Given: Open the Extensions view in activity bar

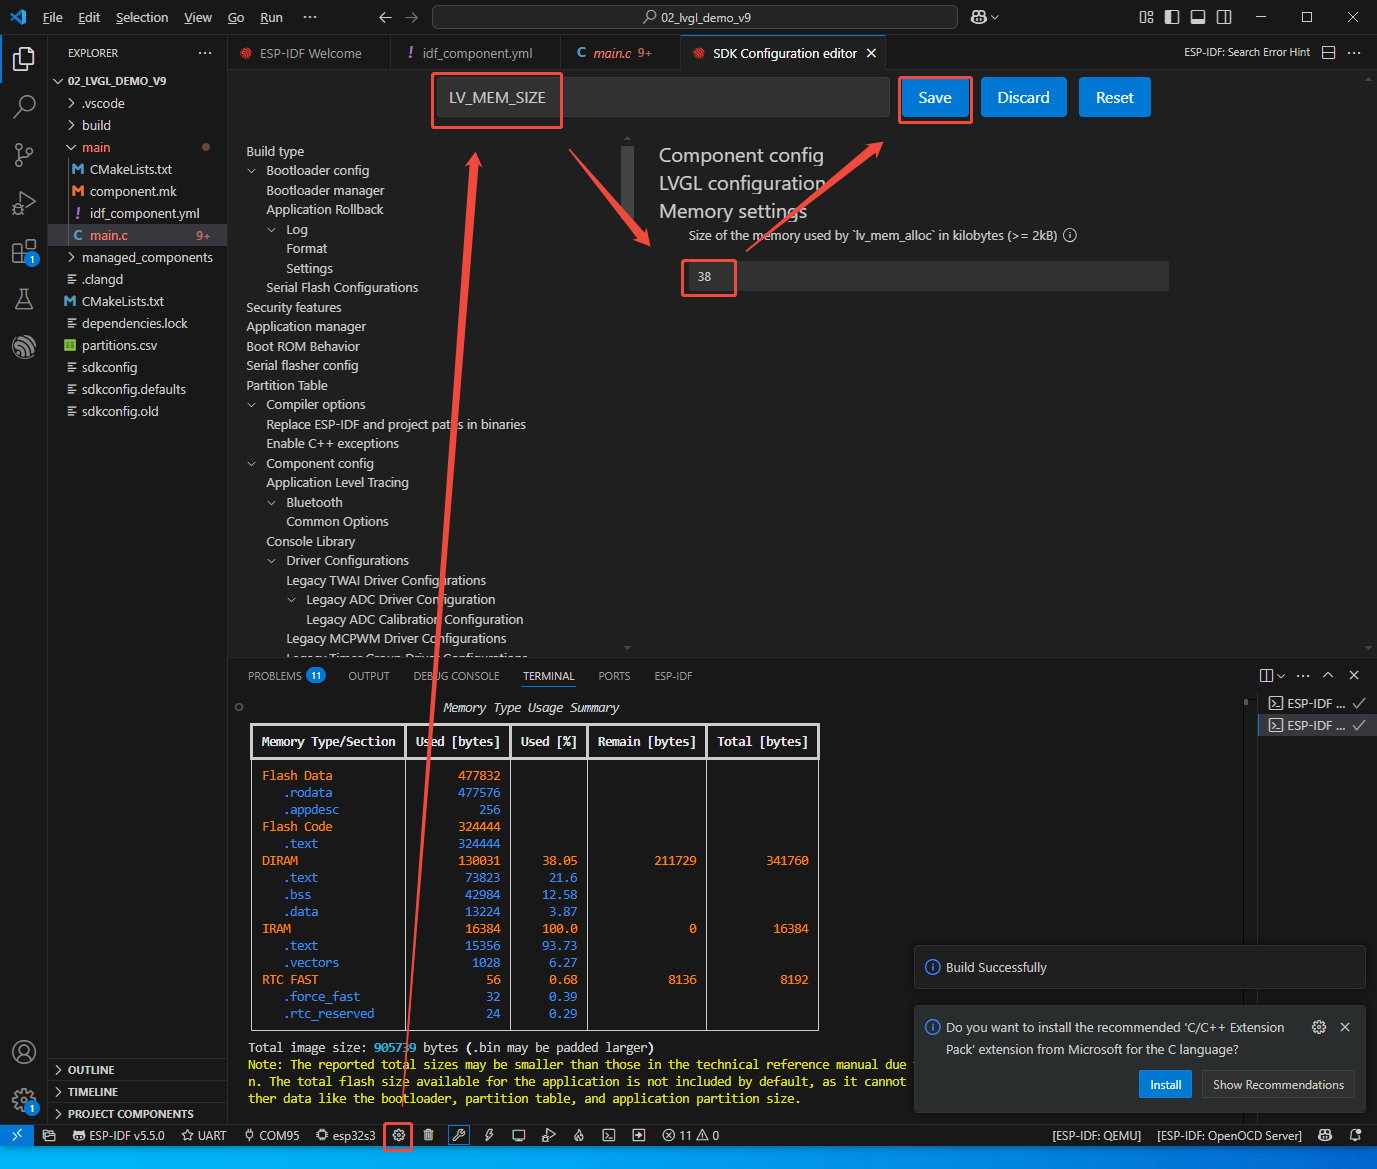Looking at the screenshot, I should (x=24, y=252).
